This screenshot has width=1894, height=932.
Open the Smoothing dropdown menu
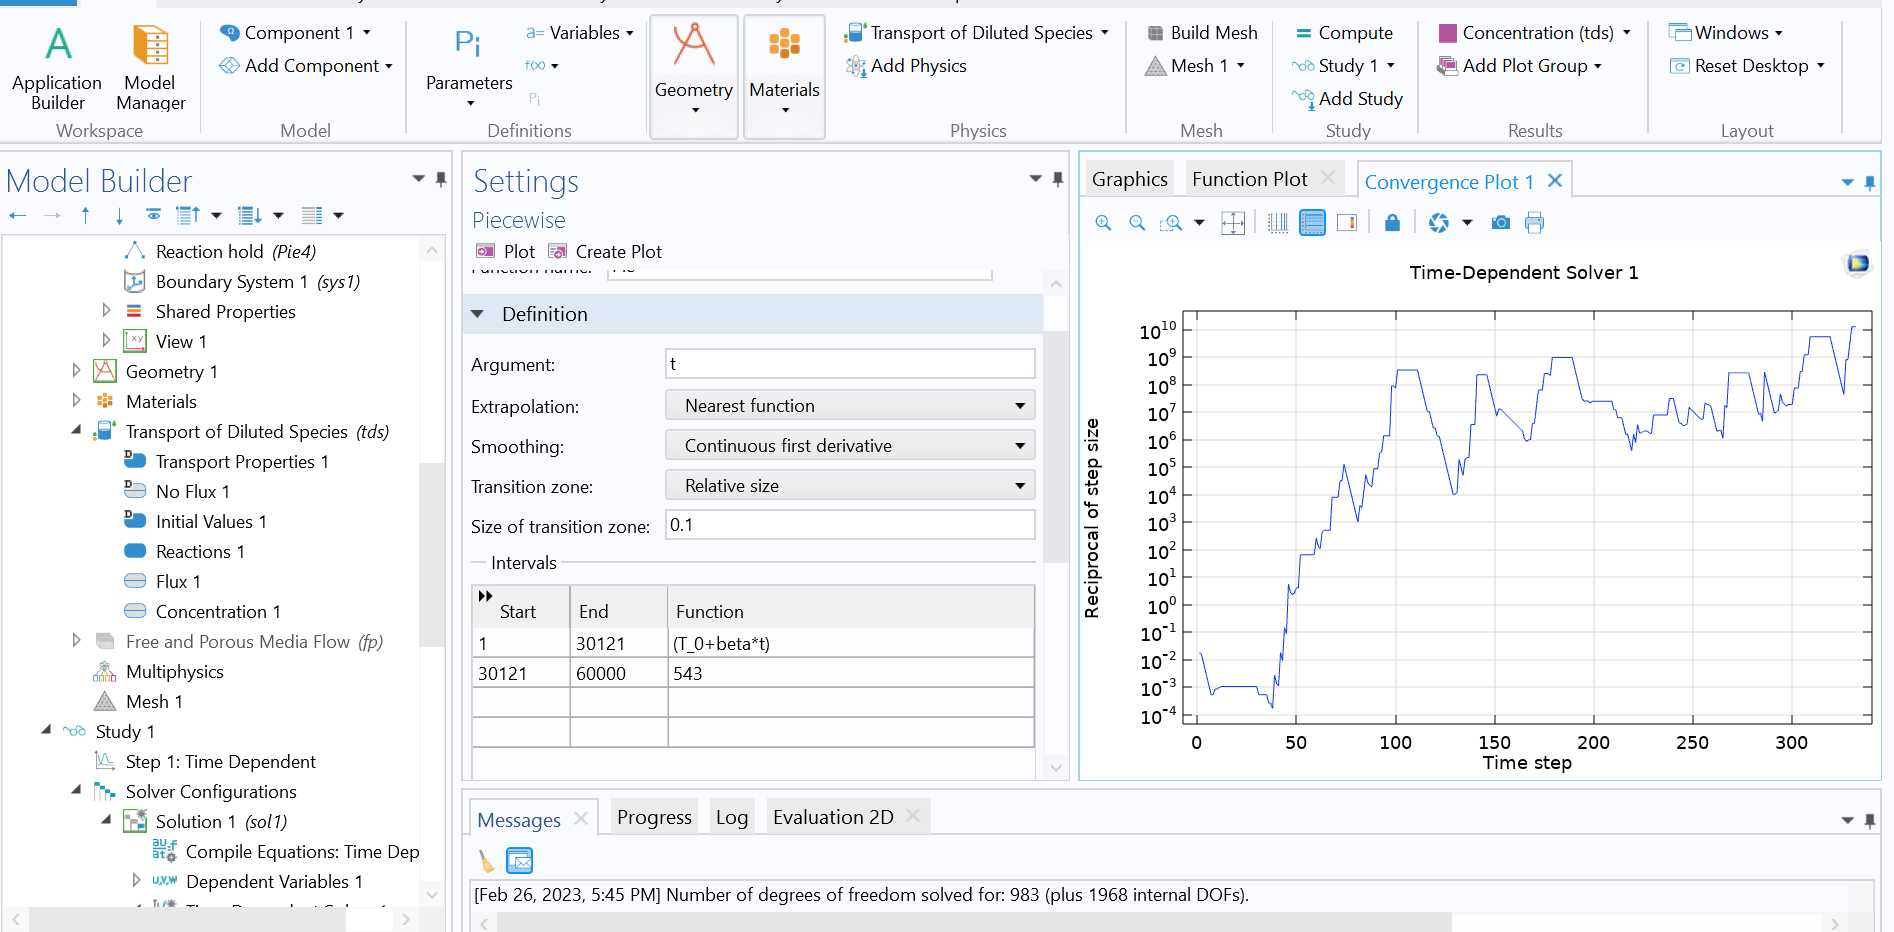(849, 446)
